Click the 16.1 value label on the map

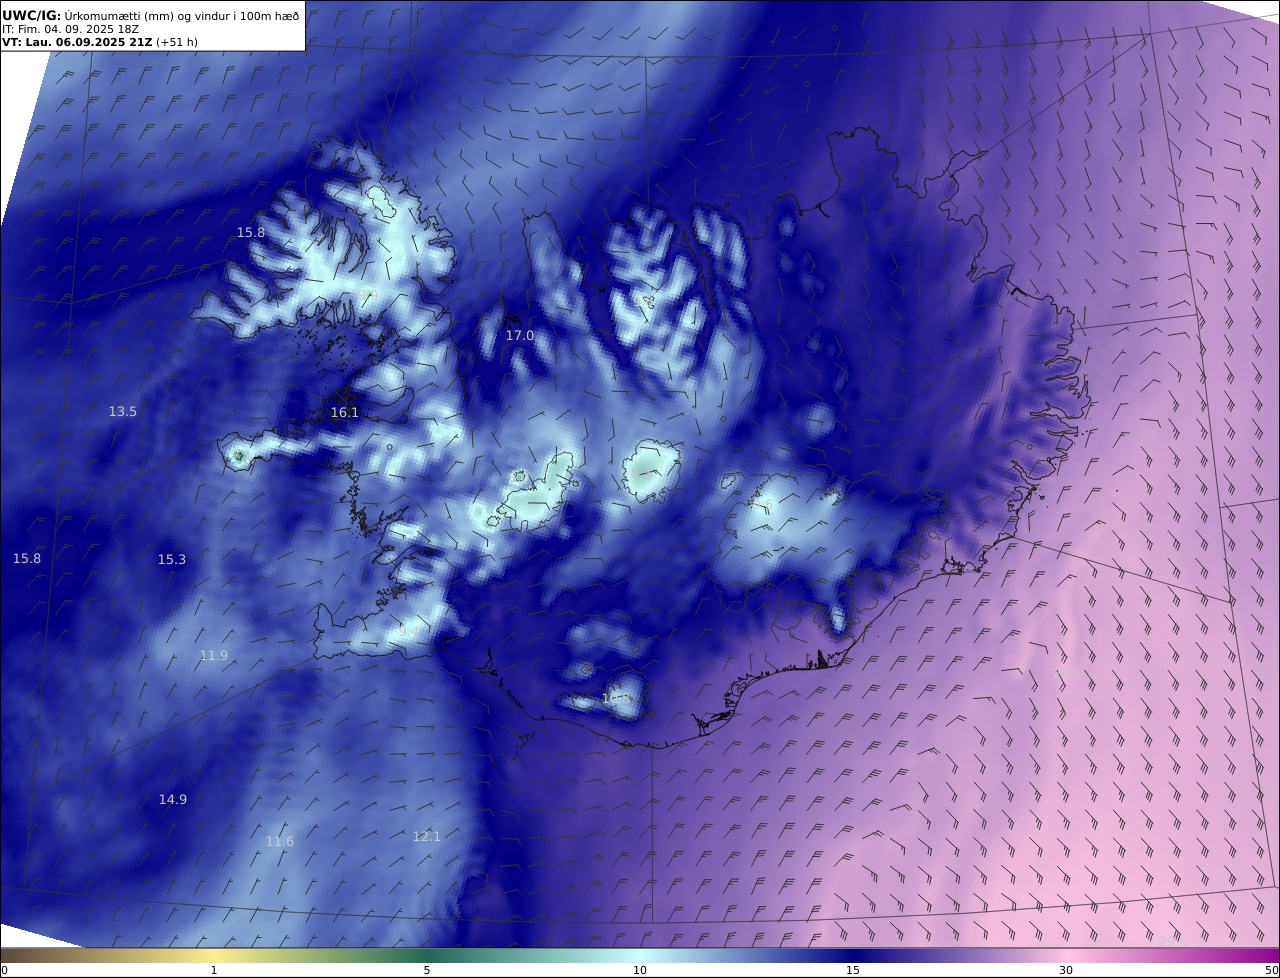(344, 412)
